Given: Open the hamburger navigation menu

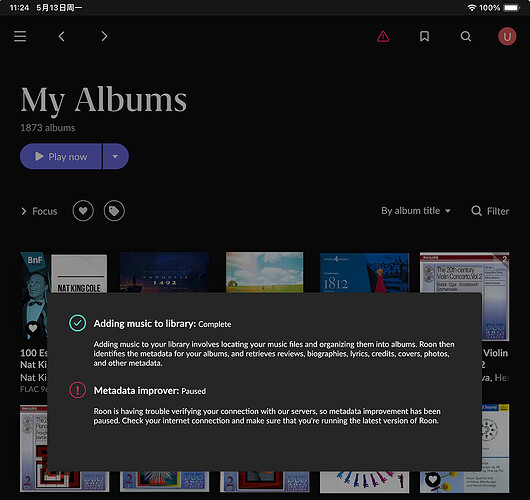Looking at the screenshot, I should coord(20,36).
